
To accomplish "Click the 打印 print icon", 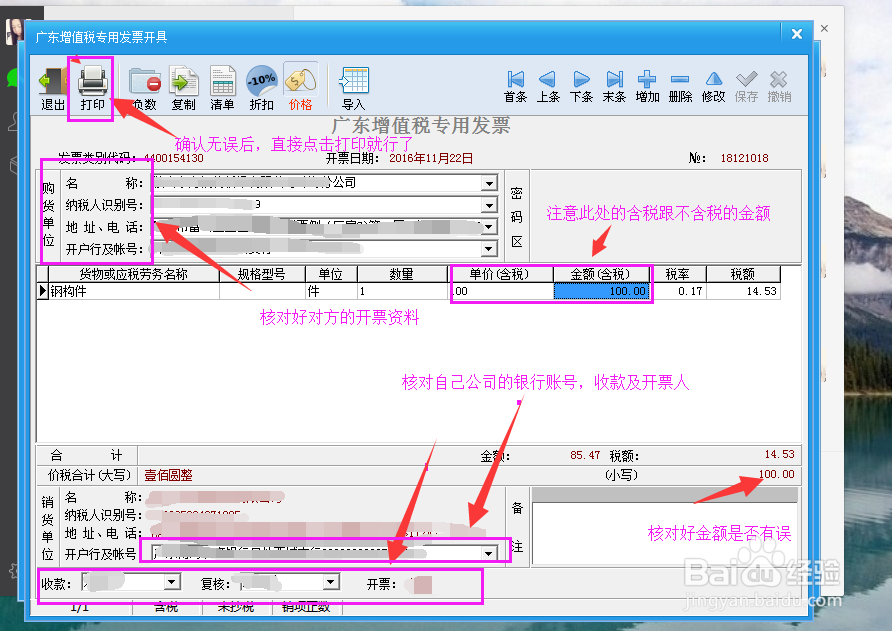I will click(x=92, y=88).
